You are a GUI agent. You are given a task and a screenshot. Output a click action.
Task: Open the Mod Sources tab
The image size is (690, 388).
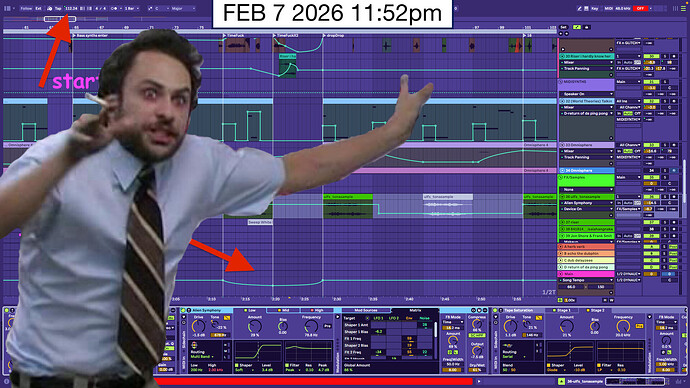366,310
